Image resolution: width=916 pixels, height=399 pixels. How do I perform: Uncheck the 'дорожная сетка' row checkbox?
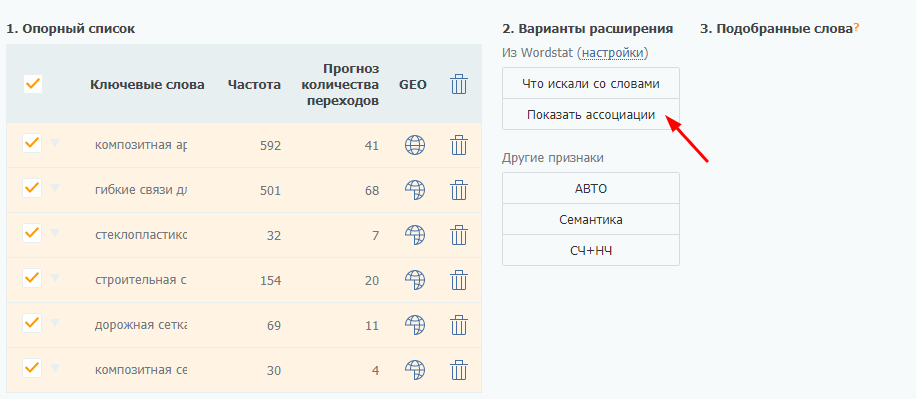click(32, 322)
